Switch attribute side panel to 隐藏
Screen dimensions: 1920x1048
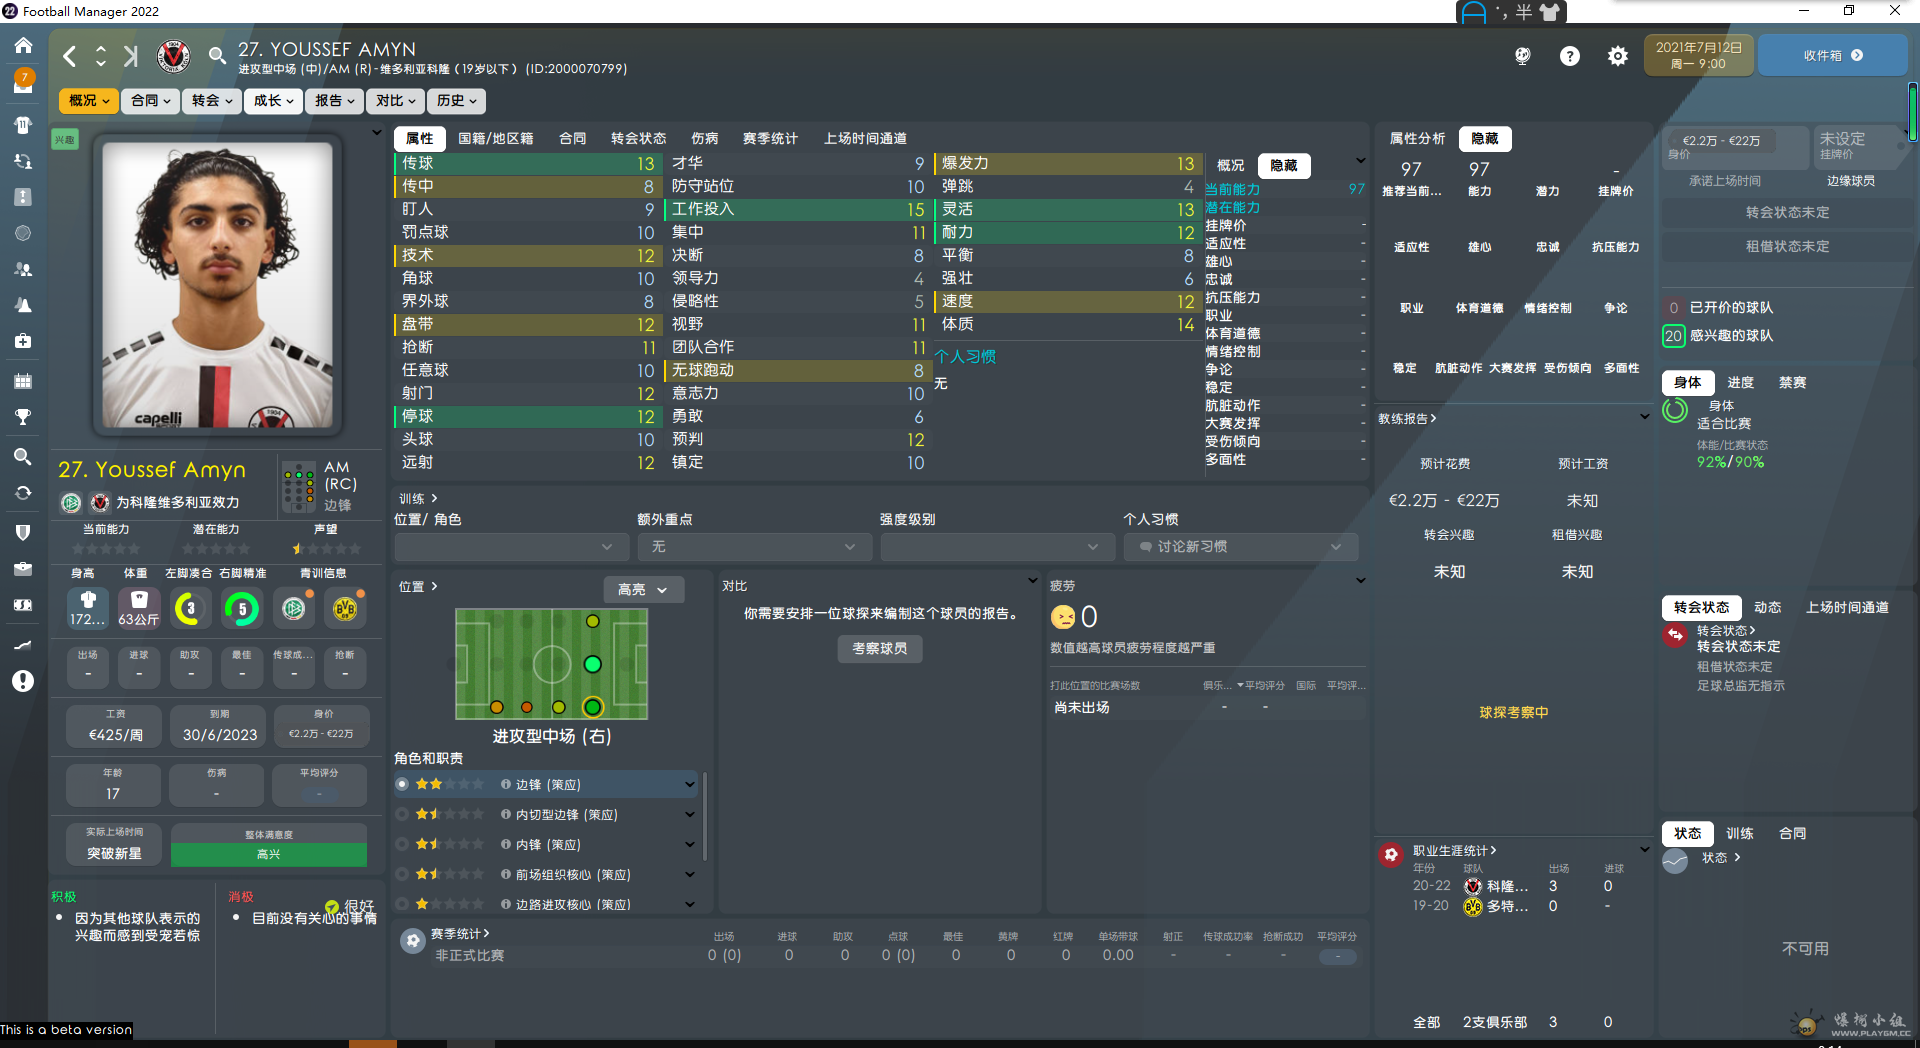[1284, 166]
